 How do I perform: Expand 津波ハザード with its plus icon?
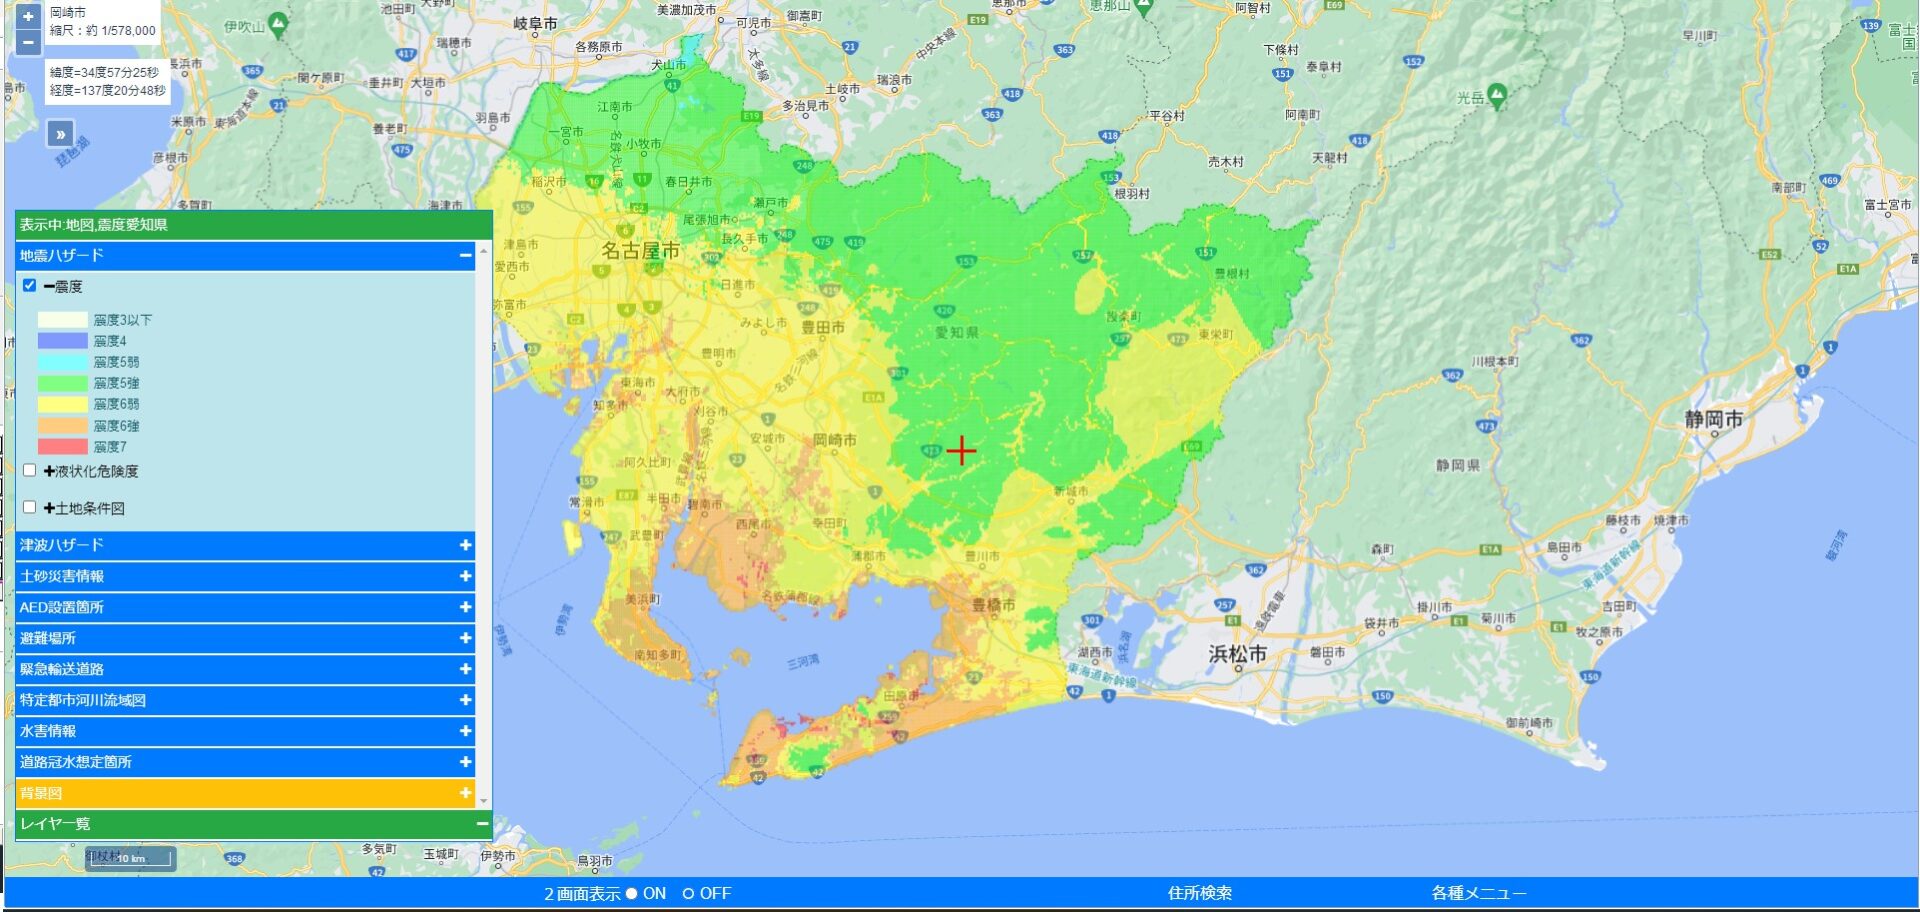465,546
